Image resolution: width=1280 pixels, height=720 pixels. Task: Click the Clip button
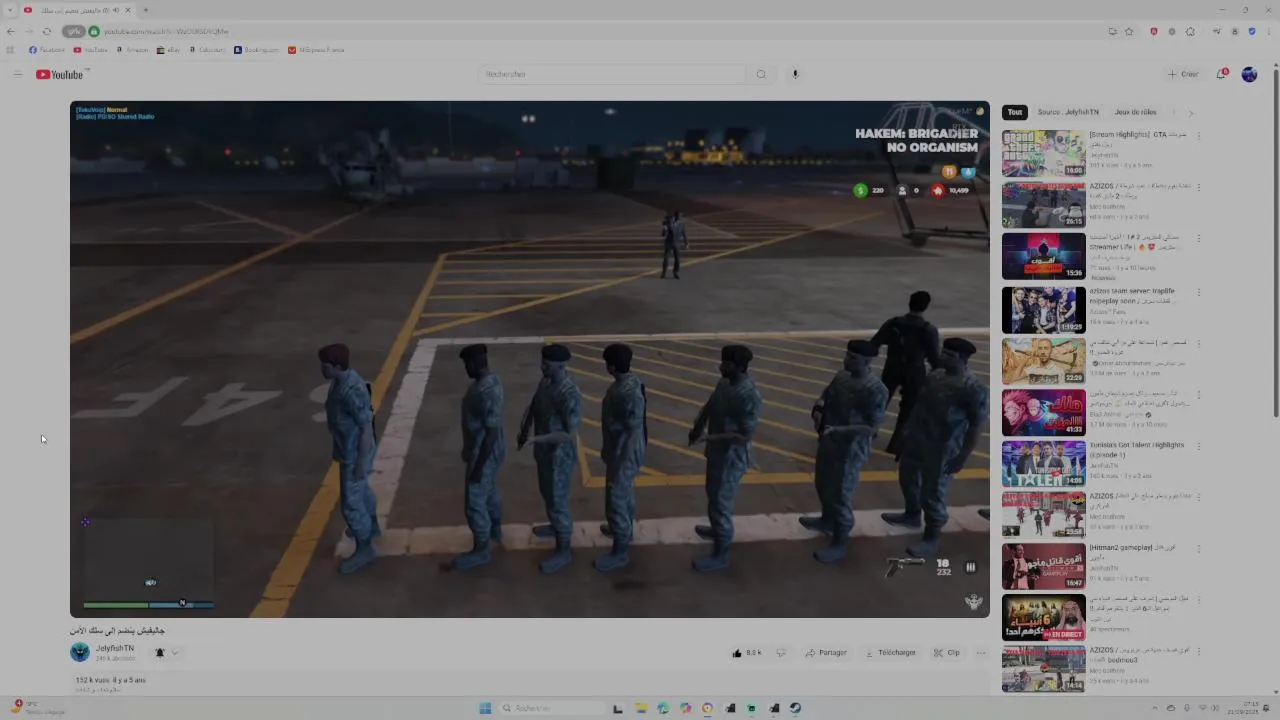947,653
